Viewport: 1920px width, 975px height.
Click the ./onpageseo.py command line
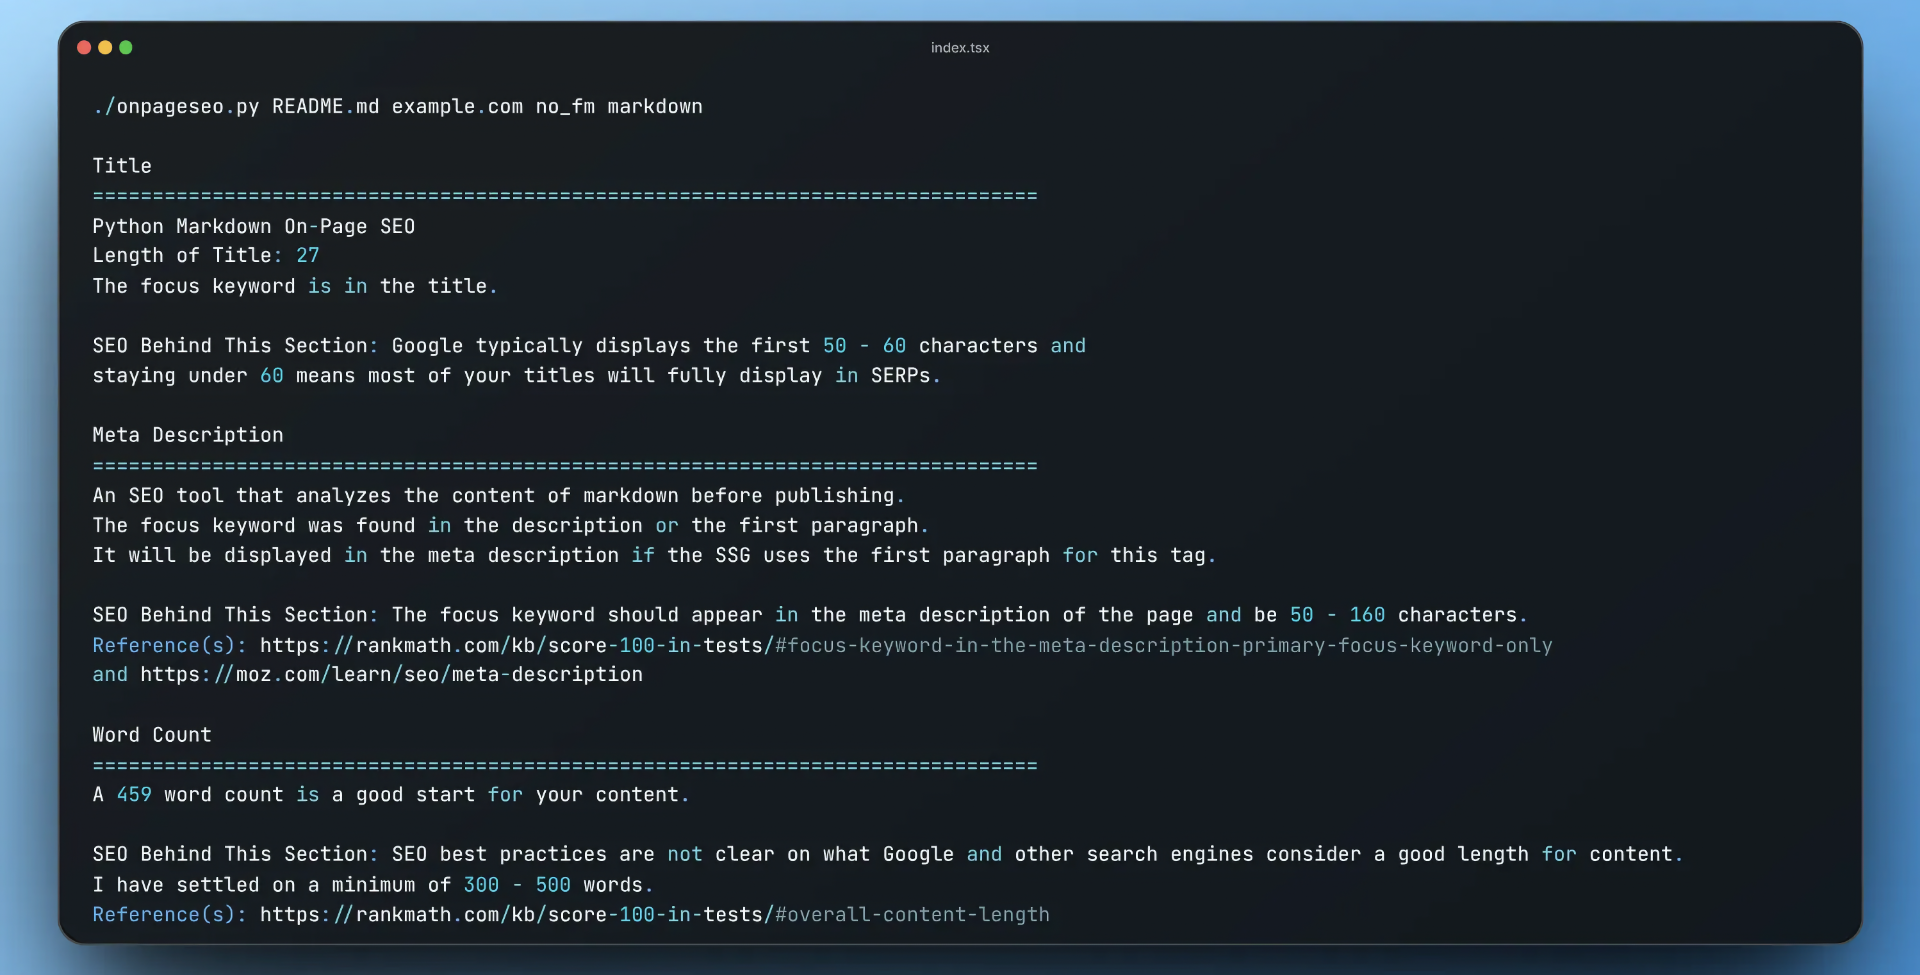pos(398,106)
